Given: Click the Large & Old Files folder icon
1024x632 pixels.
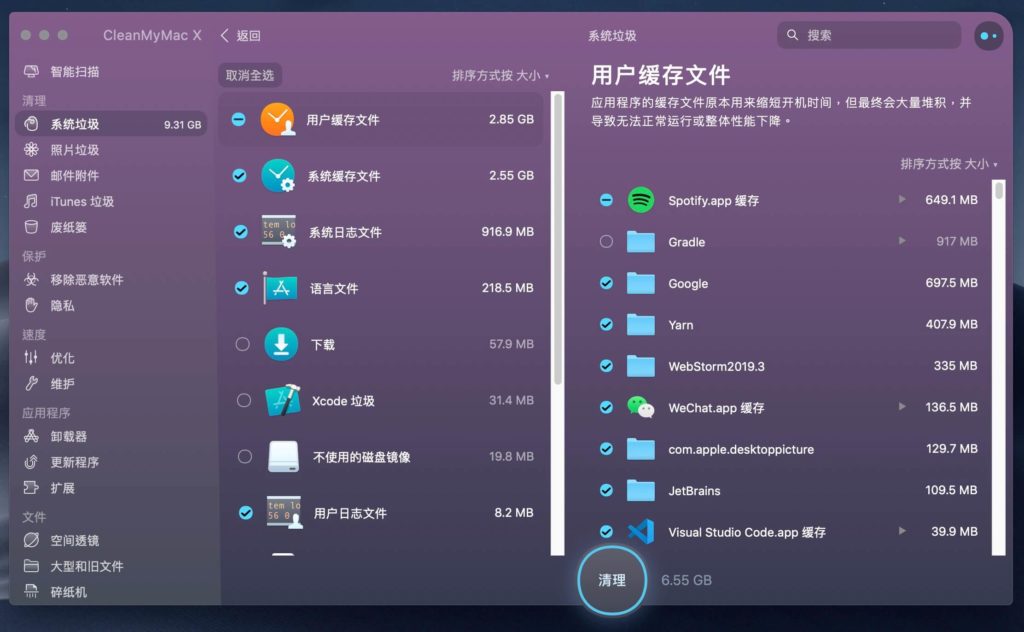Looking at the screenshot, I should [31, 566].
